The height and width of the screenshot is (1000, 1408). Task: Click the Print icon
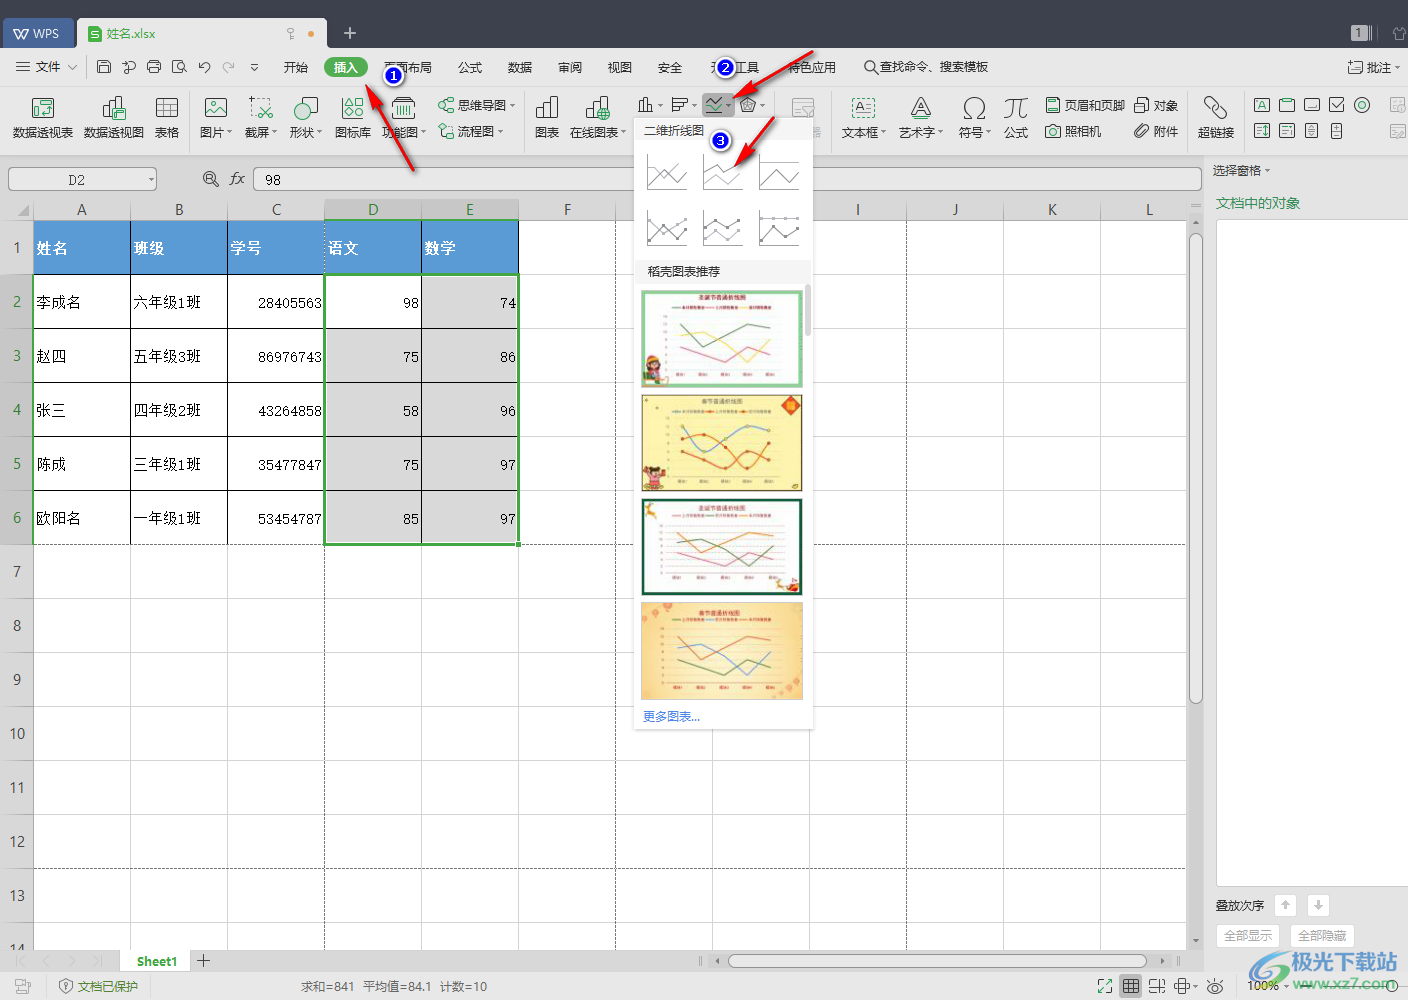click(154, 67)
